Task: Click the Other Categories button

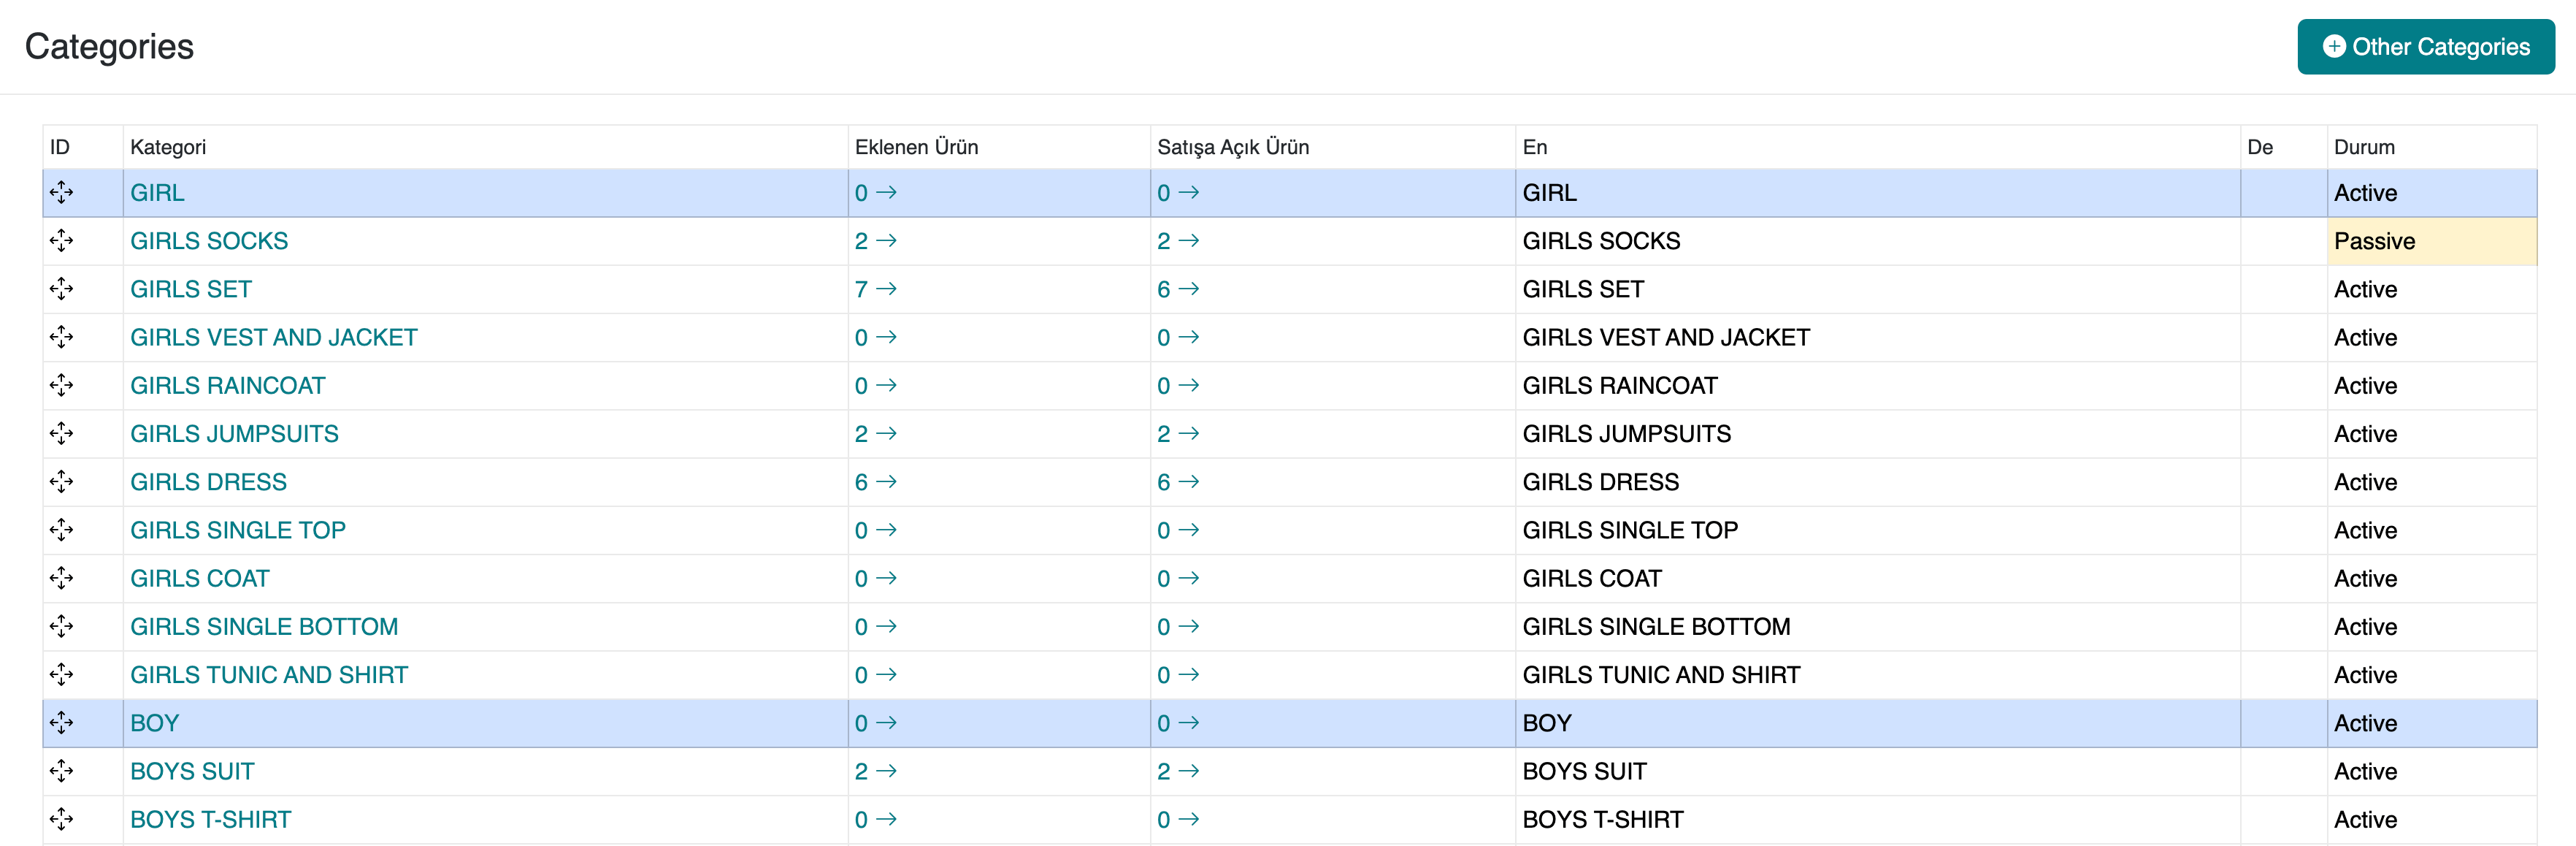Action: coord(2425,47)
